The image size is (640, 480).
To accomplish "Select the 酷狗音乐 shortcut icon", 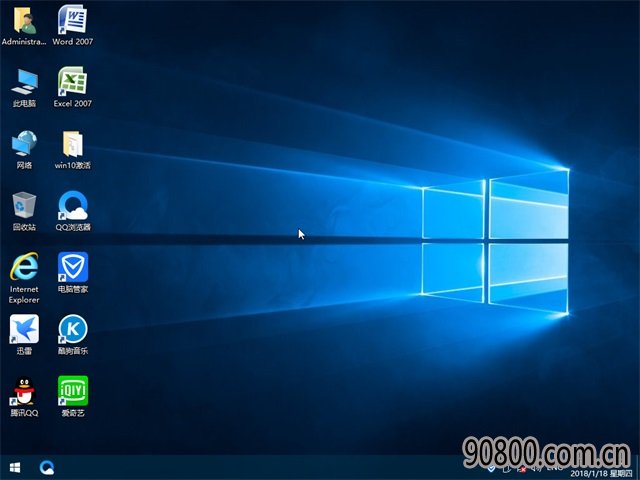I will [x=73, y=335].
